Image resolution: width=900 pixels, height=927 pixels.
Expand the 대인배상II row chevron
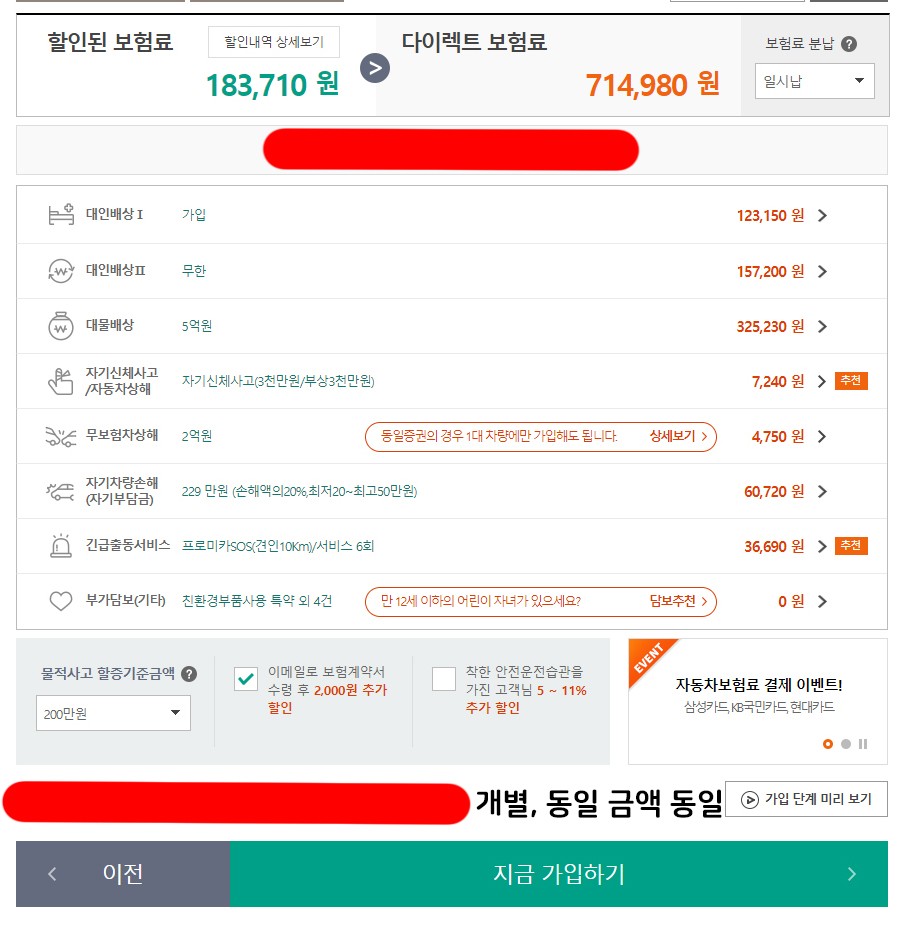(822, 271)
